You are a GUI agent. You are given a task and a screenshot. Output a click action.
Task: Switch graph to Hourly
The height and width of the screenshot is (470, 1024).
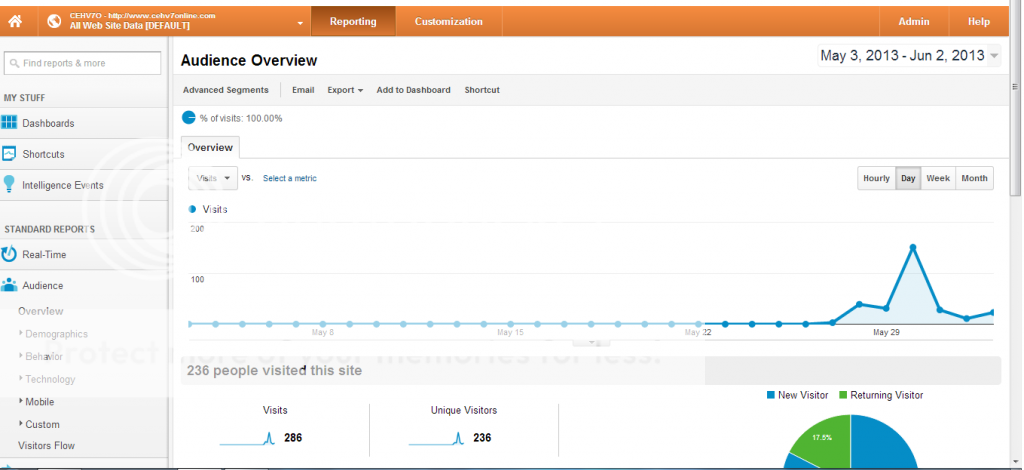click(876, 178)
